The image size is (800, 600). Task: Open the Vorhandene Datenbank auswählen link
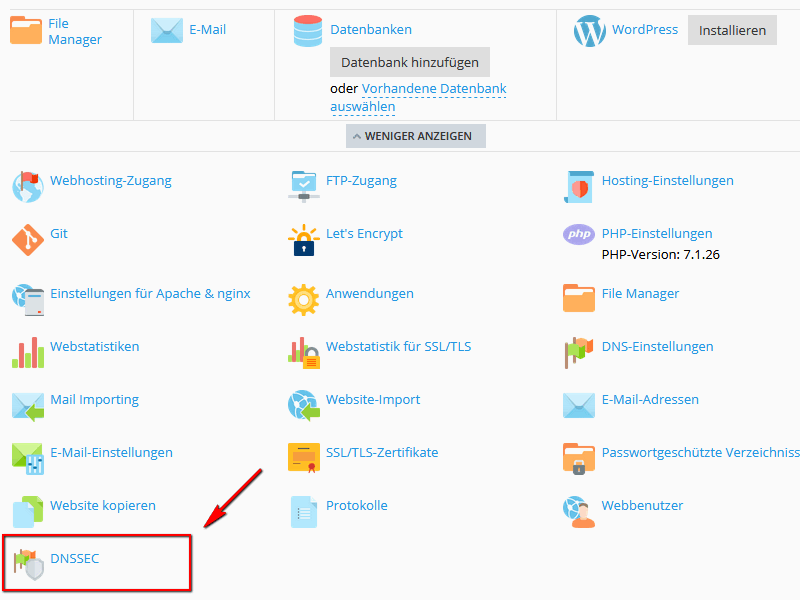click(x=433, y=89)
